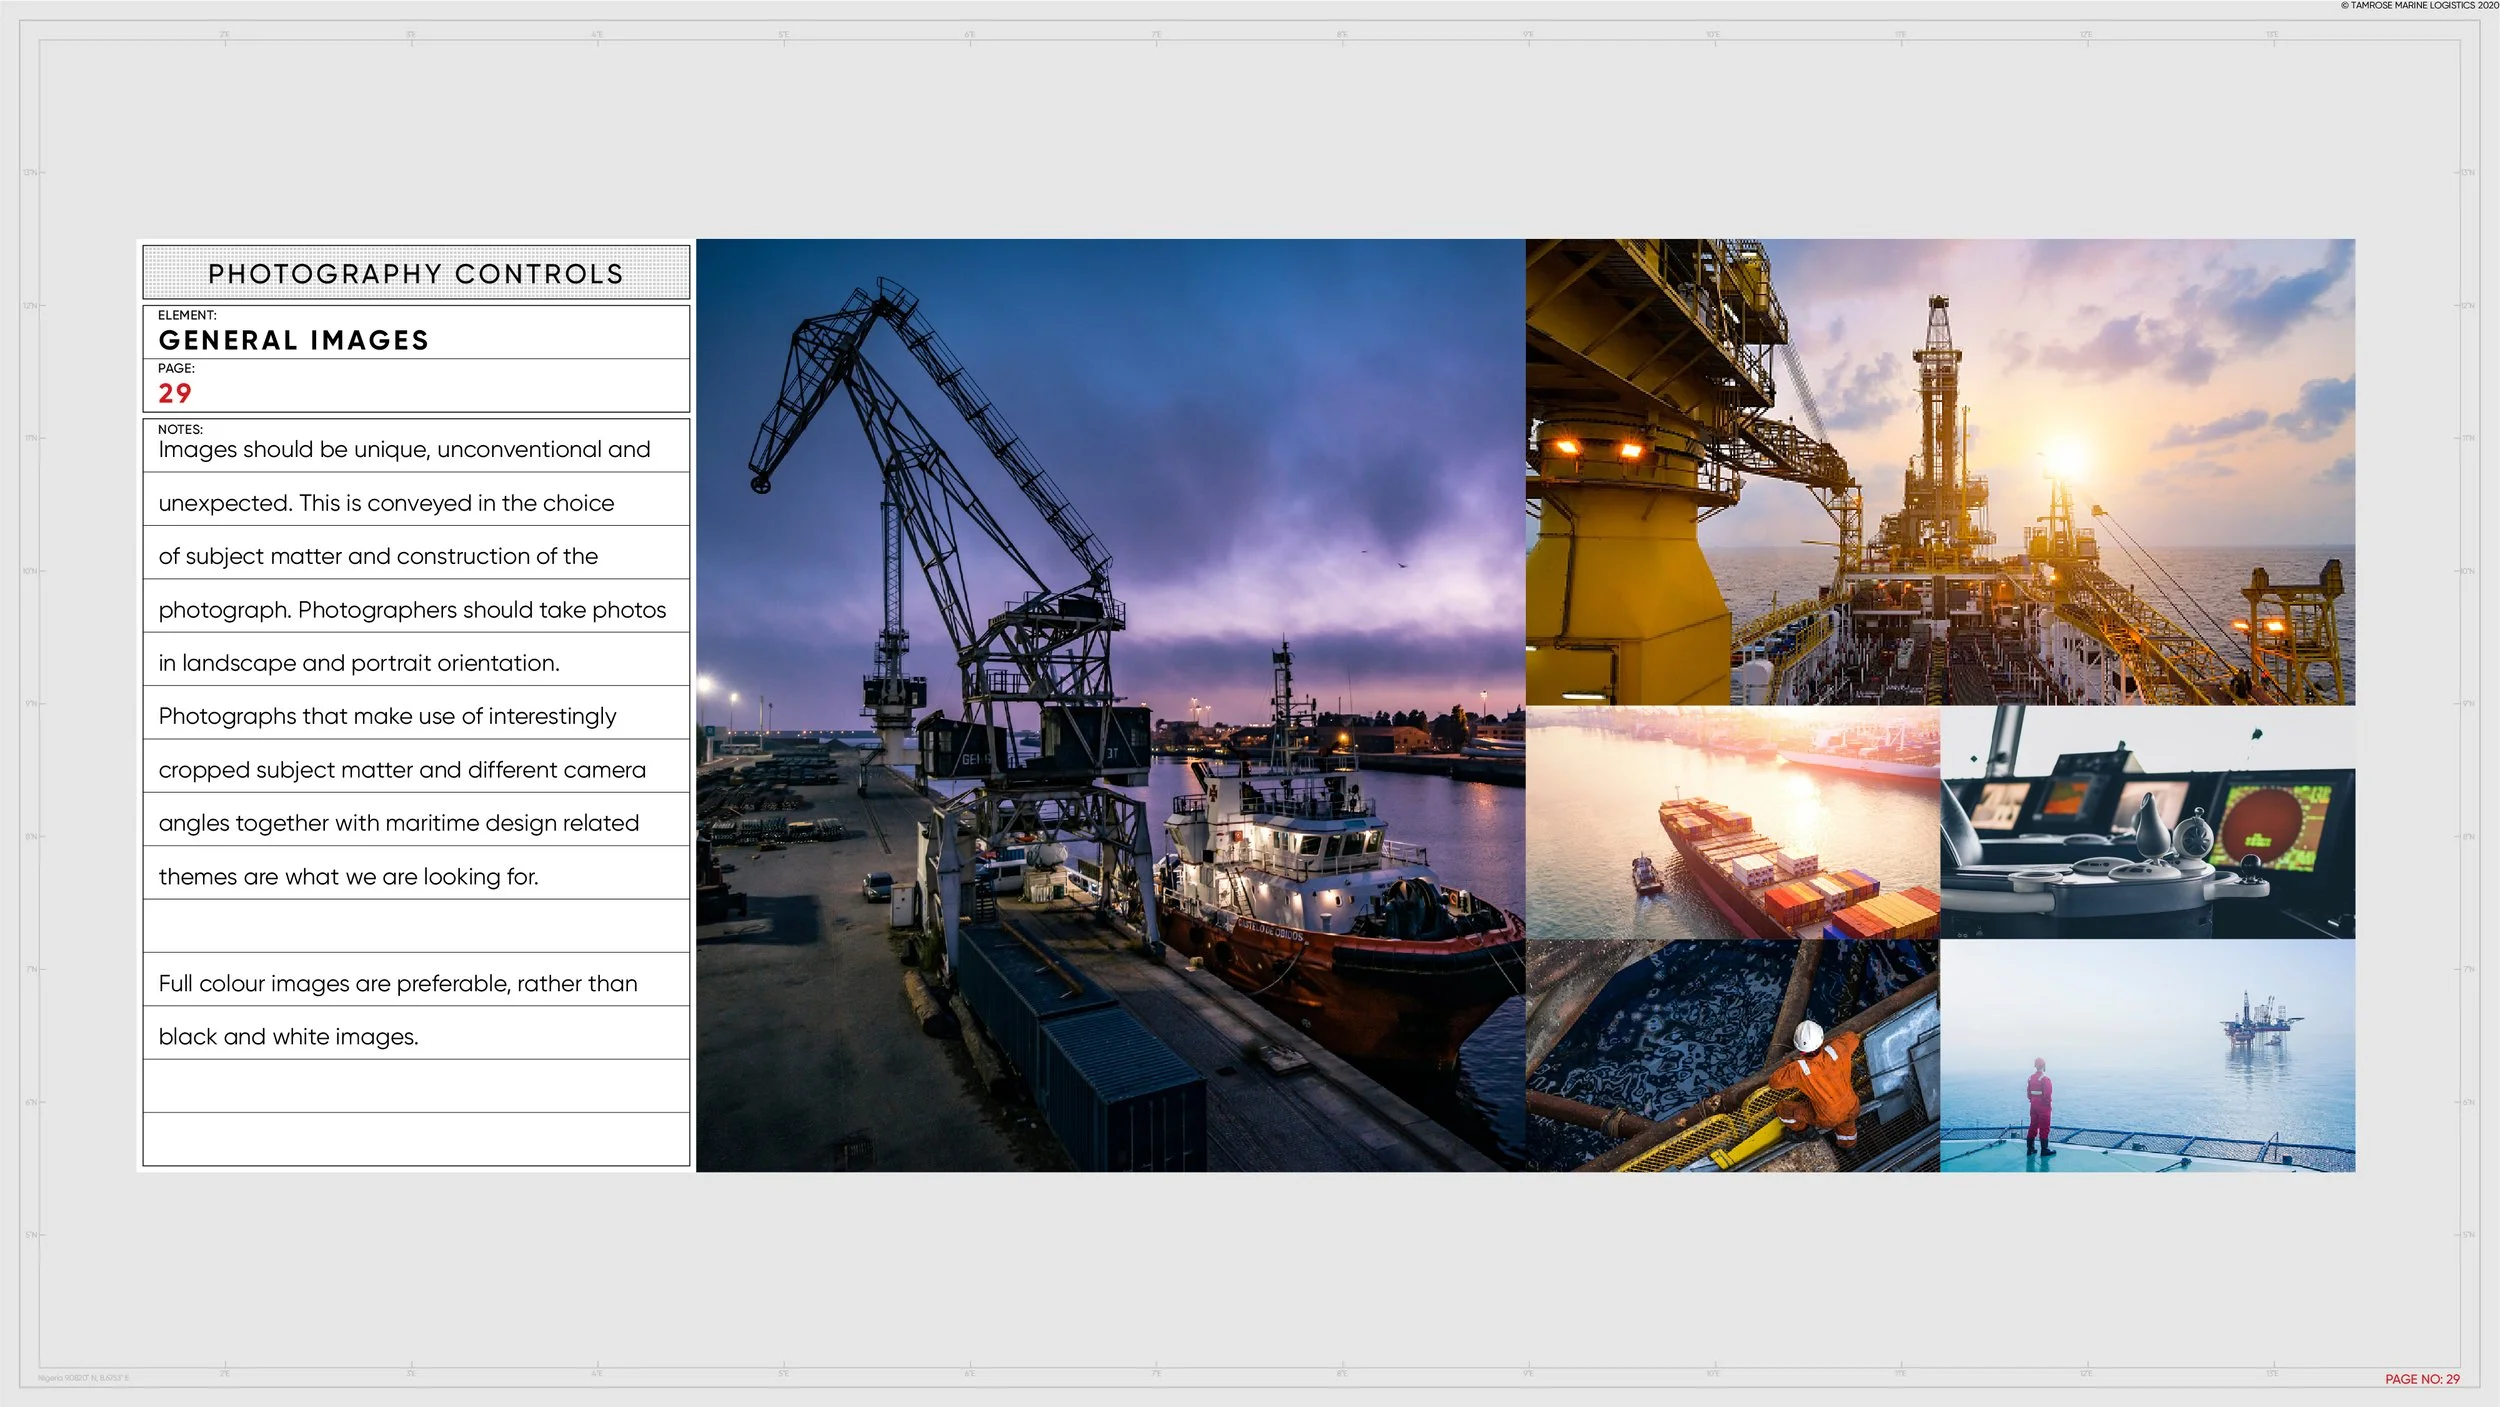The width and height of the screenshot is (2500, 1407).
Task: Select the oil rig sunset photo
Action: coord(1940,471)
